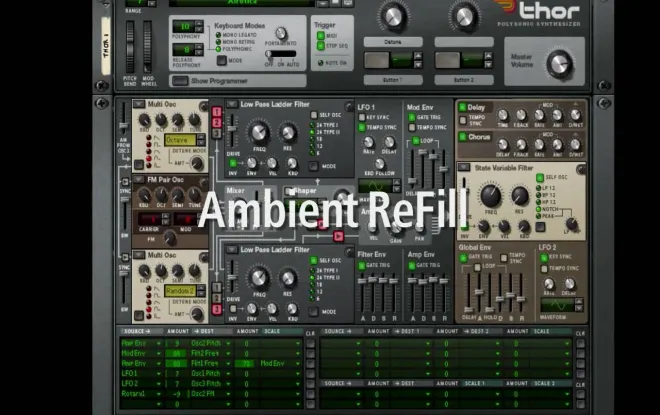Click the Sync arrow button beside lower Multi Osc
The height and width of the screenshot is (415, 660).
click(125, 257)
